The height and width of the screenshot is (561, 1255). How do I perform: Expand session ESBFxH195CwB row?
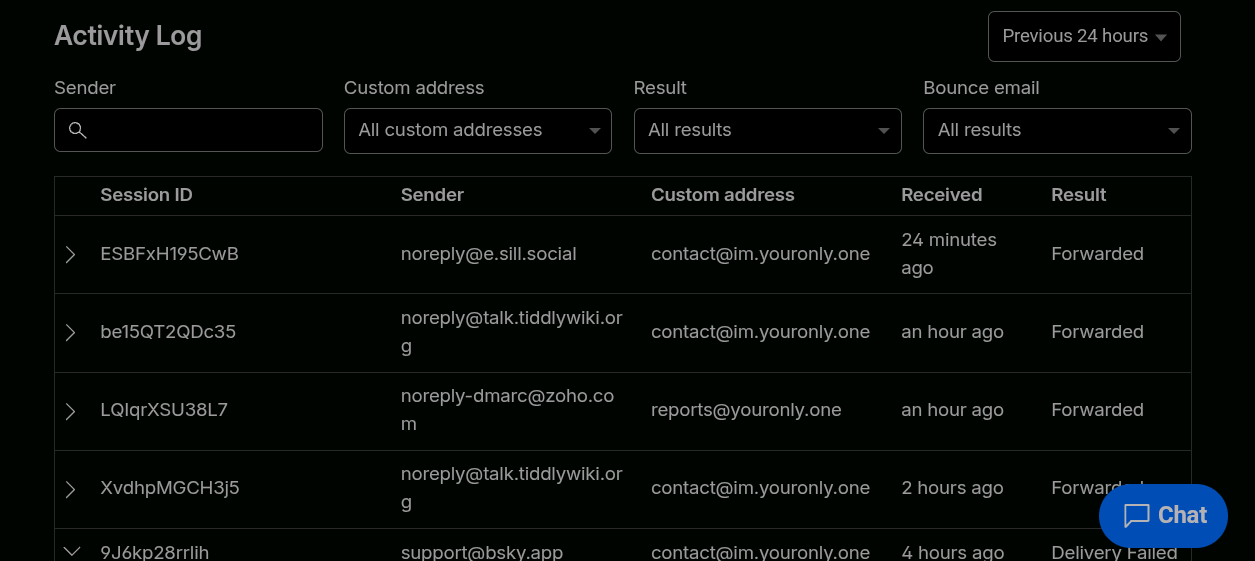(x=71, y=255)
